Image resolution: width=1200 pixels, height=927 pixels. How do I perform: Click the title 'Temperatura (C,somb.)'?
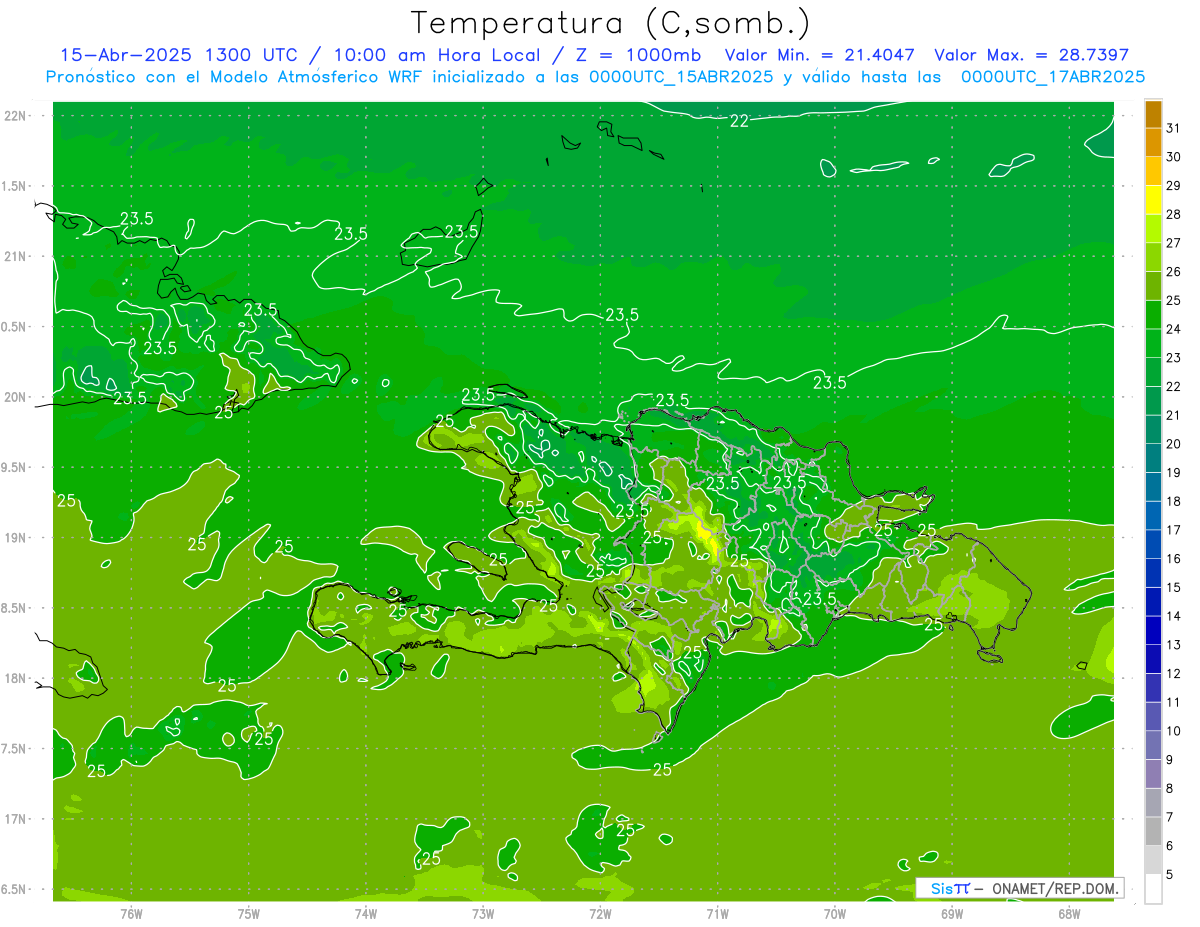click(609, 23)
